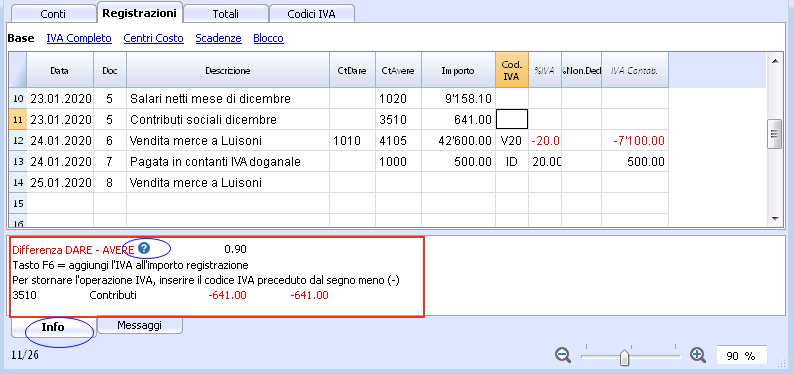Select the Info tab at bottom
This screenshot has height=374, width=794.
point(53,327)
